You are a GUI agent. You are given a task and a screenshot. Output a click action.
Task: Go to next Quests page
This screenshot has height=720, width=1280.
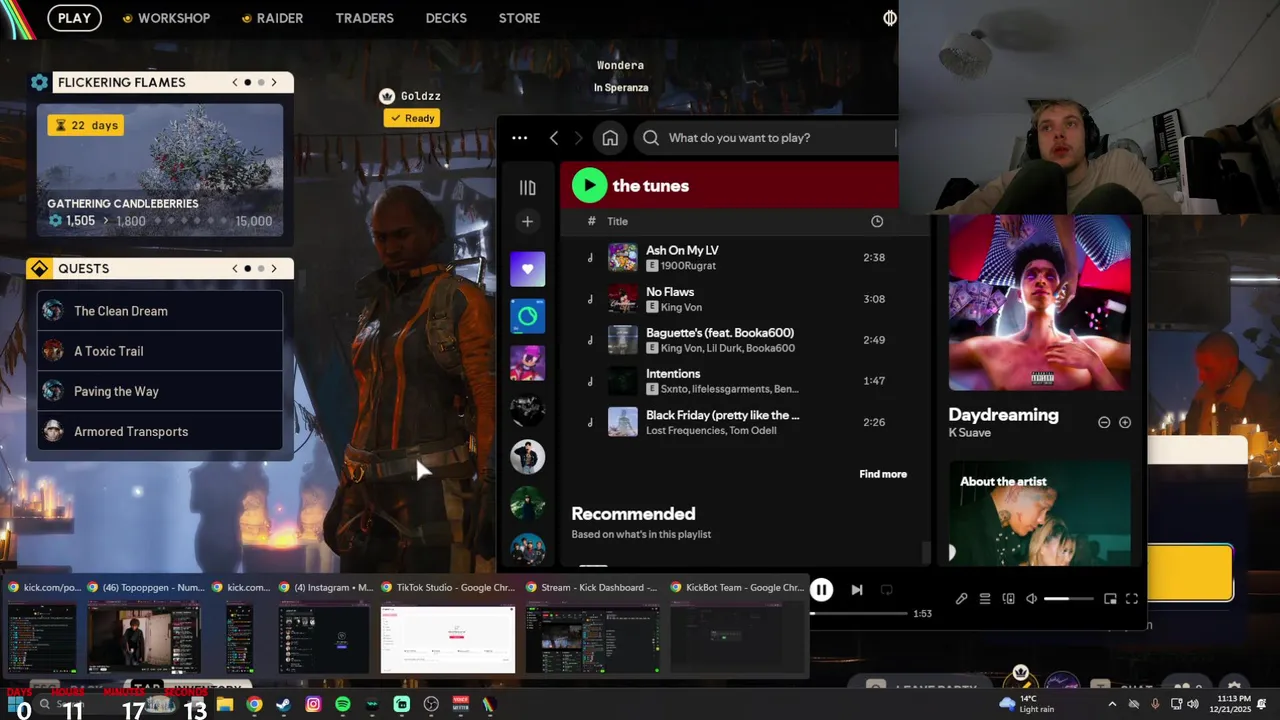click(x=274, y=268)
